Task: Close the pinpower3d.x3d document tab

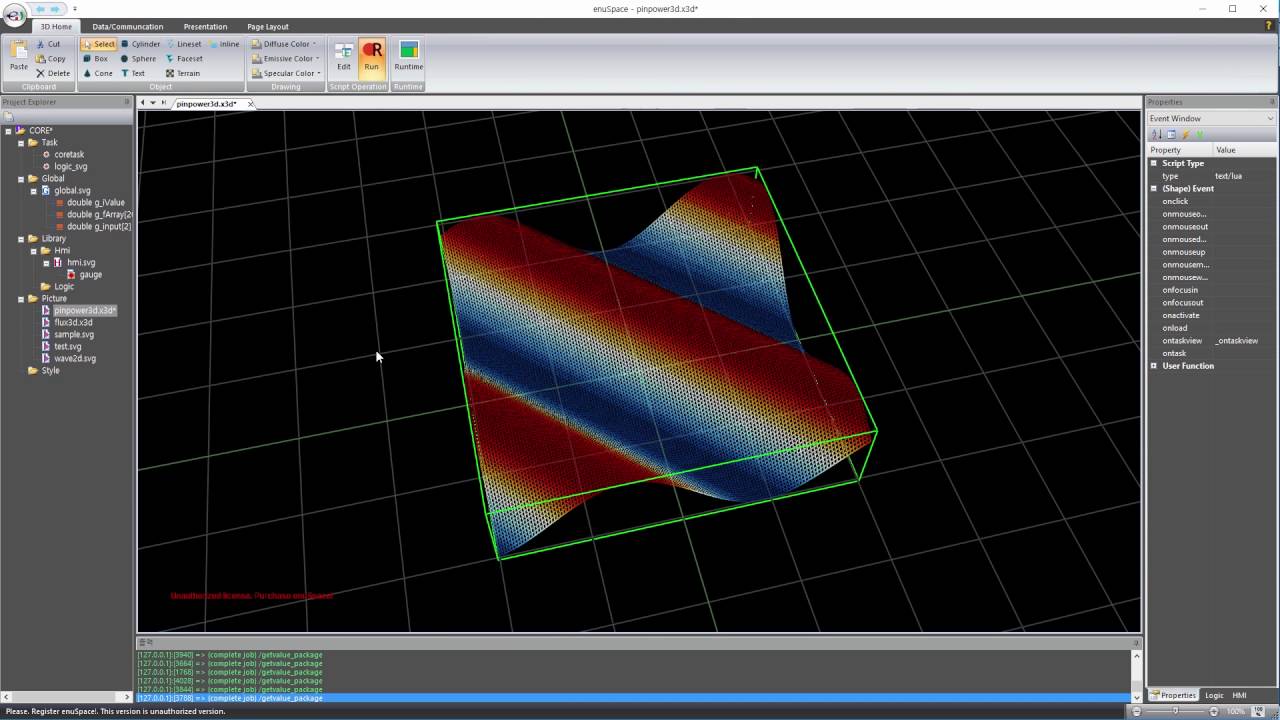Action: coord(250,103)
